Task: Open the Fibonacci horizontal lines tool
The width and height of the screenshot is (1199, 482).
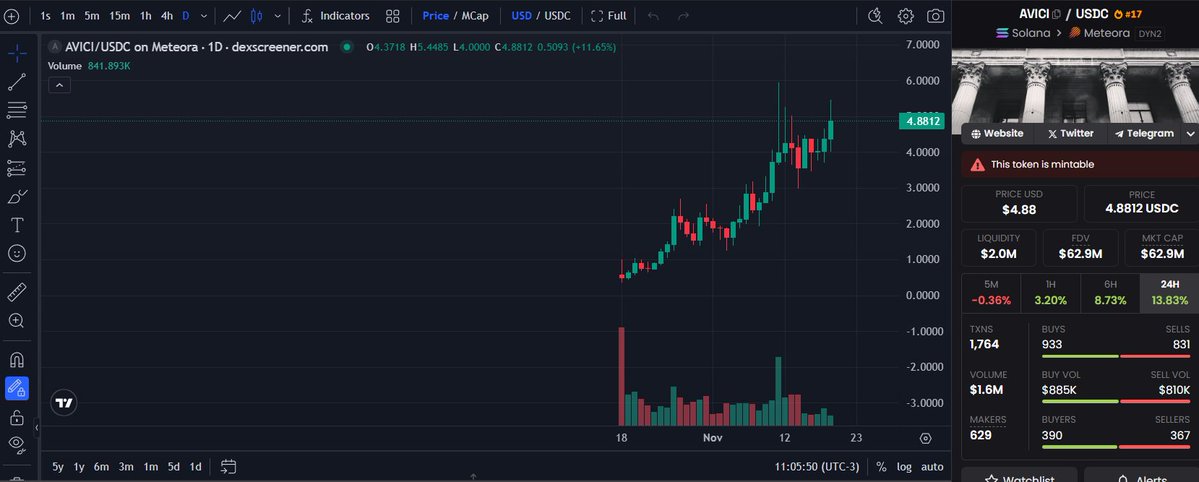Action: click(x=17, y=110)
